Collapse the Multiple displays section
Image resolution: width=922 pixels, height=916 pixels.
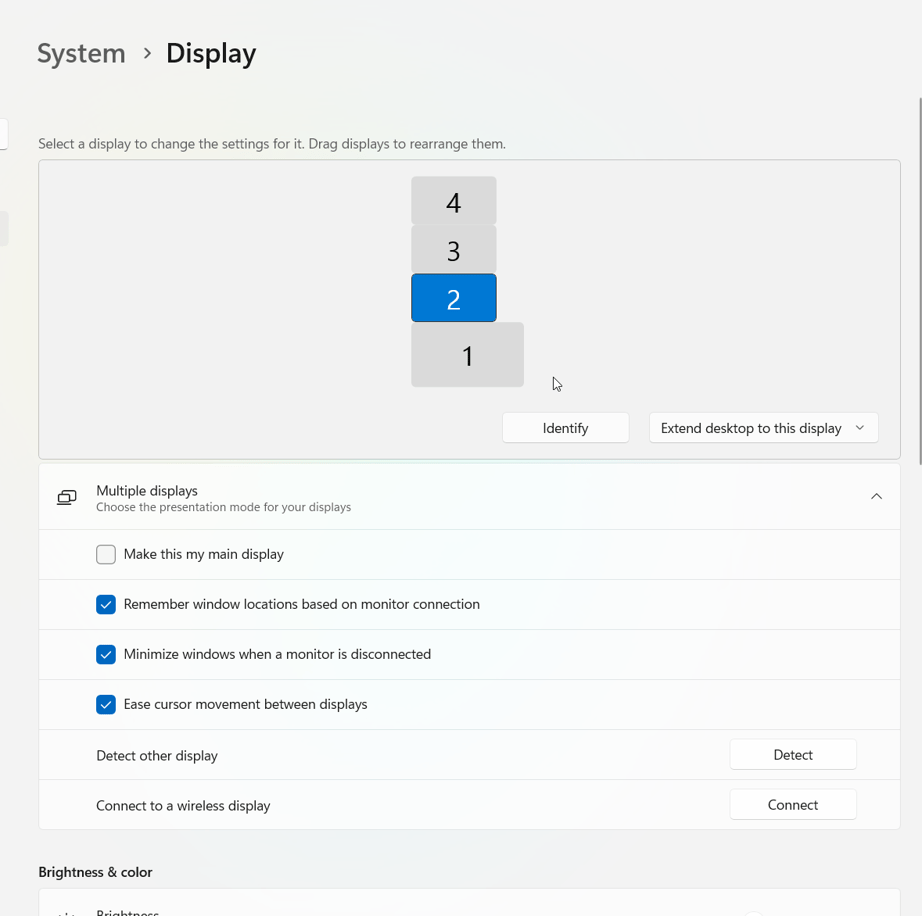(x=876, y=496)
